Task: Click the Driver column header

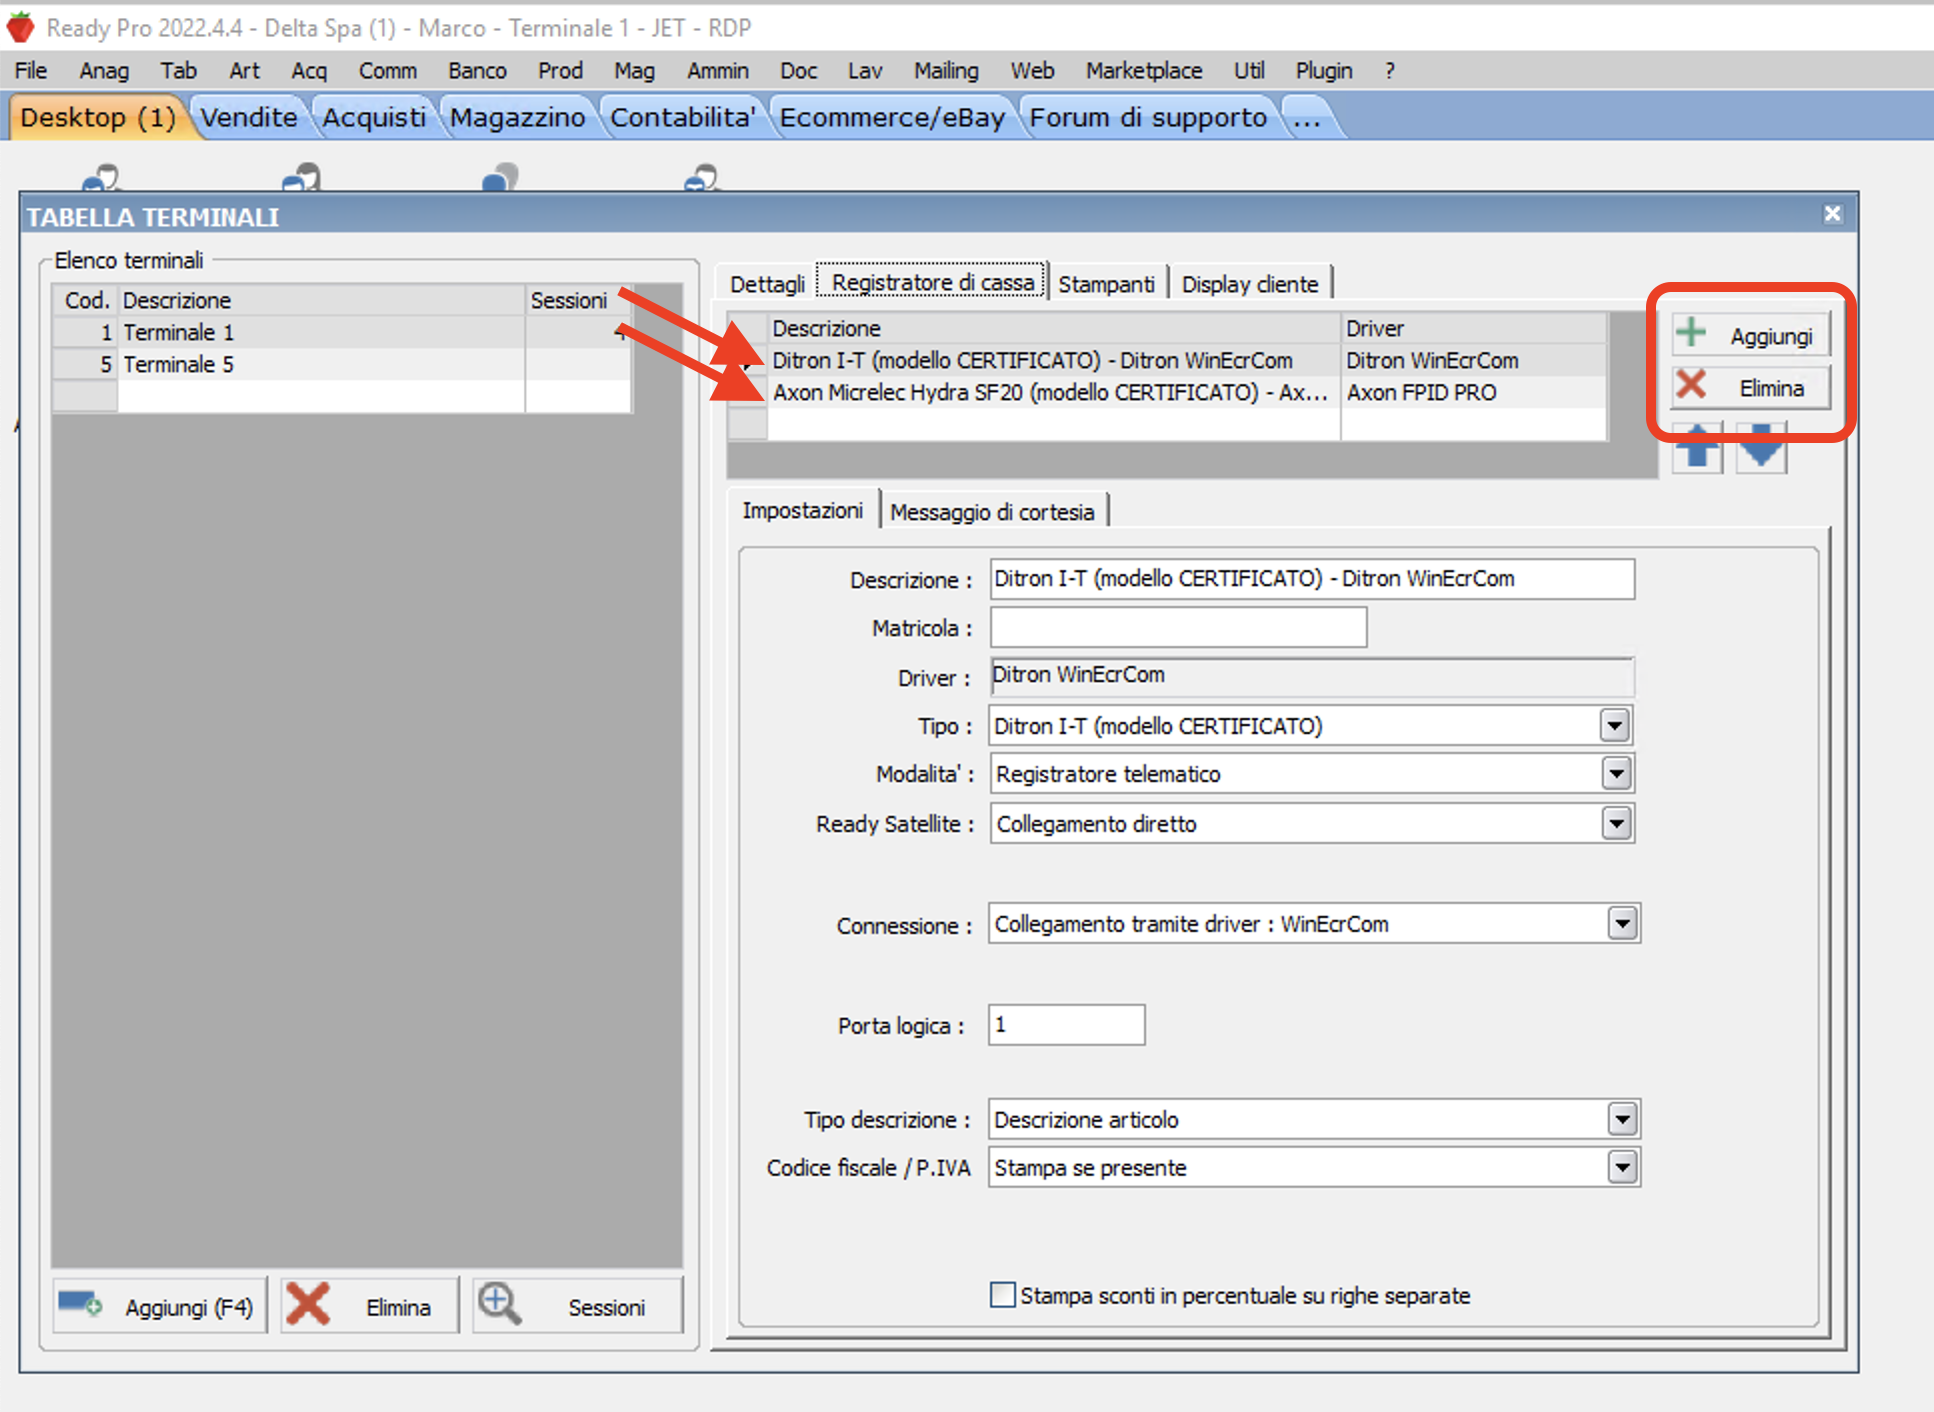Action: [x=1473, y=328]
